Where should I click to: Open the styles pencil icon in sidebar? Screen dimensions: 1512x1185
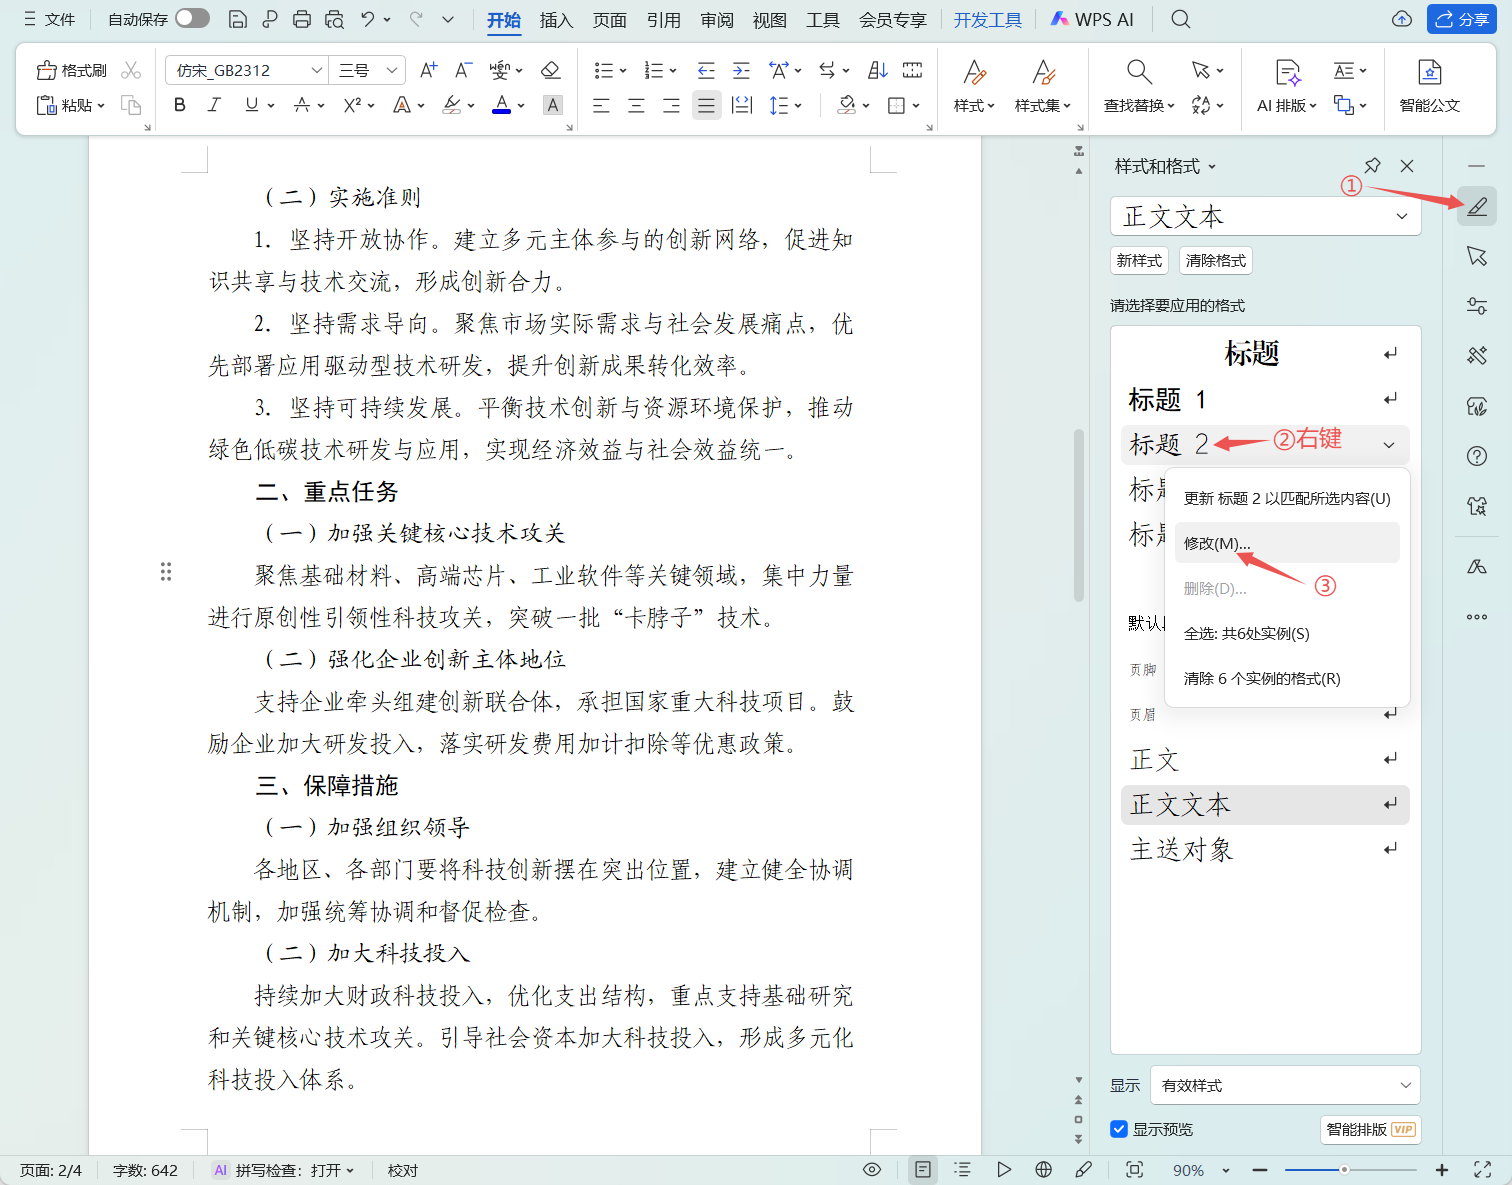coord(1477,206)
